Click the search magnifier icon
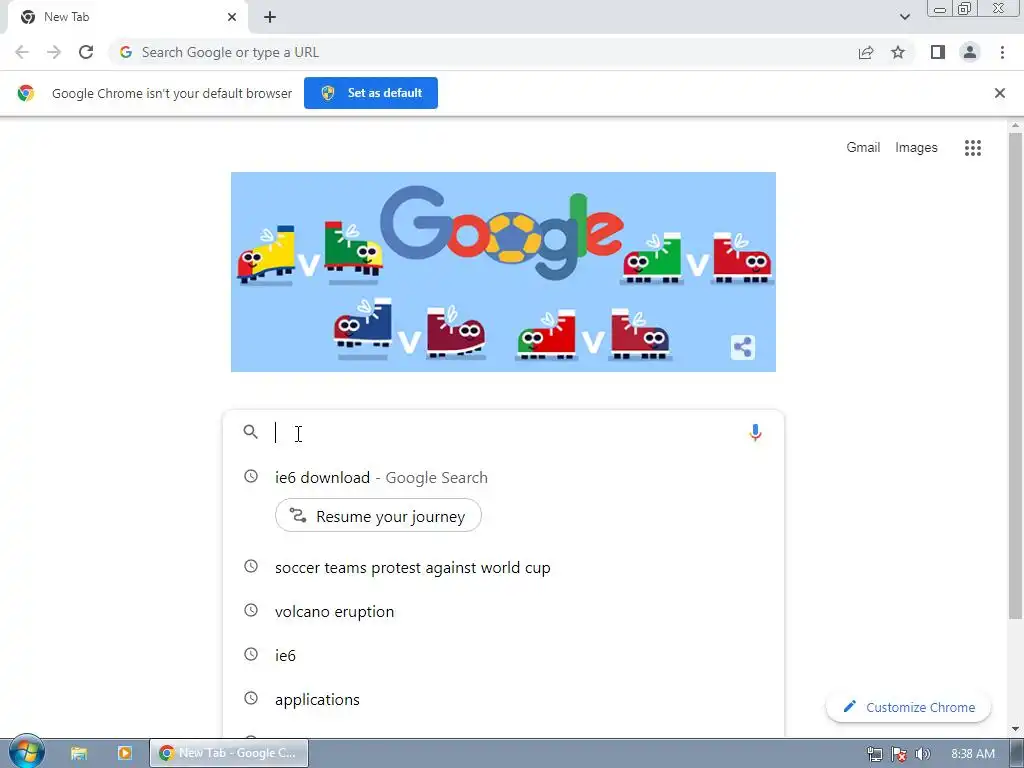The image size is (1024, 768). tap(250, 432)
